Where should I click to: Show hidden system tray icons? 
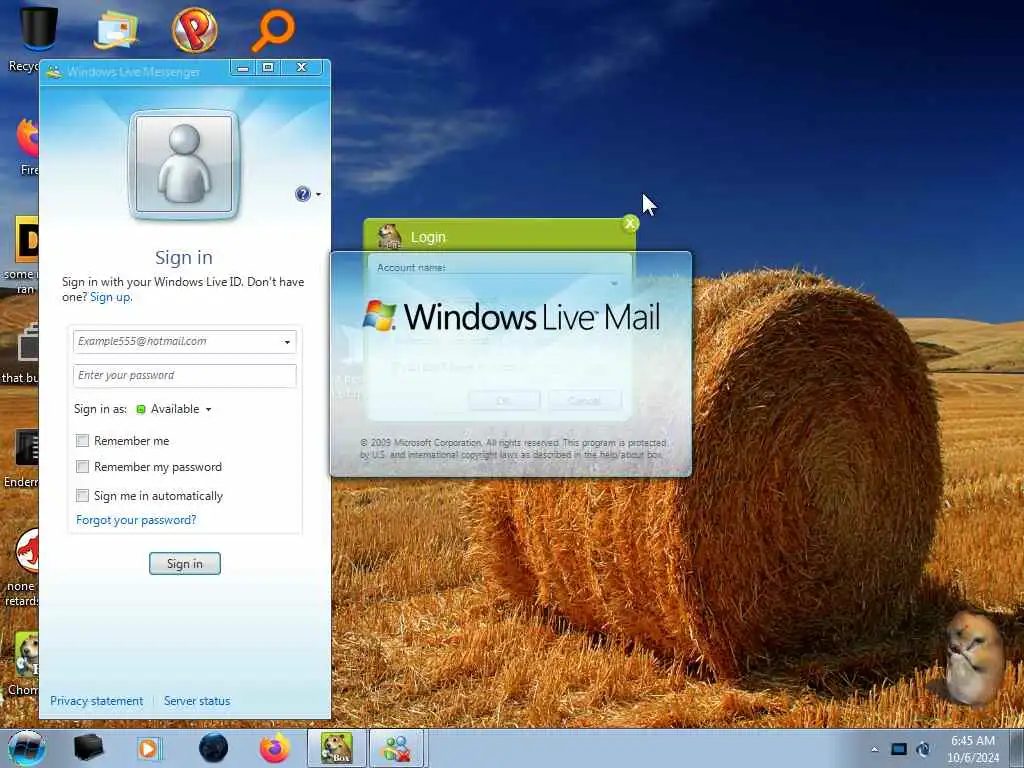[x=874, y=750]
